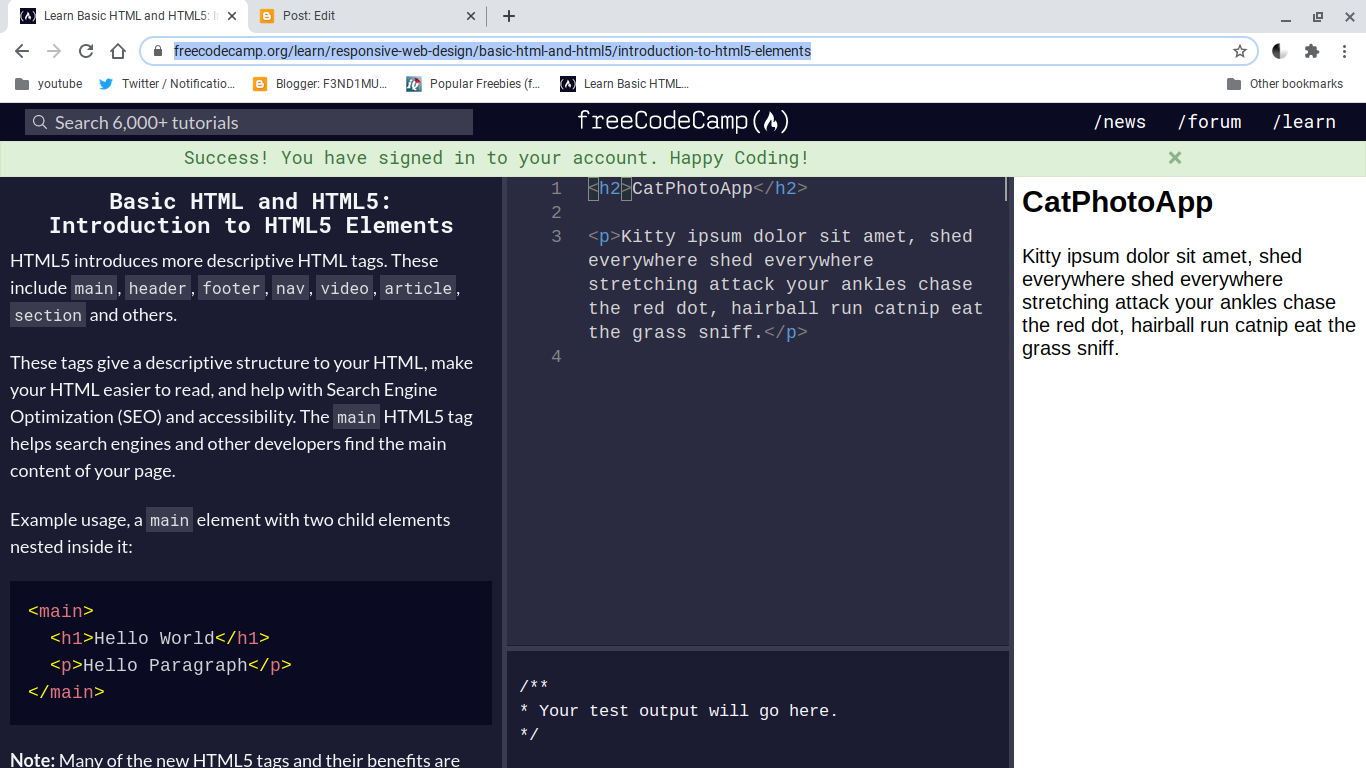
Task: Place the cursor on editor line 1 'CatPhotoApp'
Action: tap(692, 188)
